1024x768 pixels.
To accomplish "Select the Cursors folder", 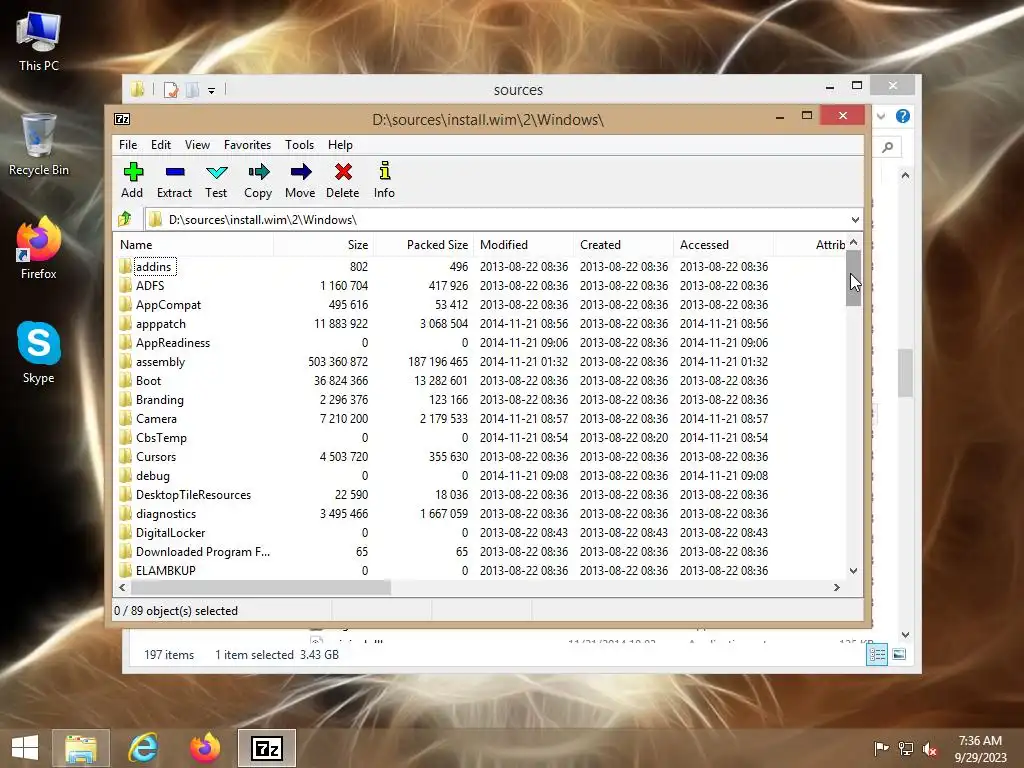I will coord(155,456).
